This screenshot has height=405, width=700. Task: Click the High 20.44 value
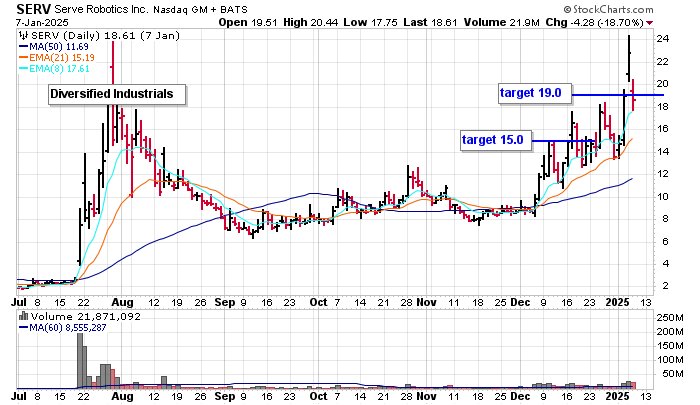click(311, 22)
